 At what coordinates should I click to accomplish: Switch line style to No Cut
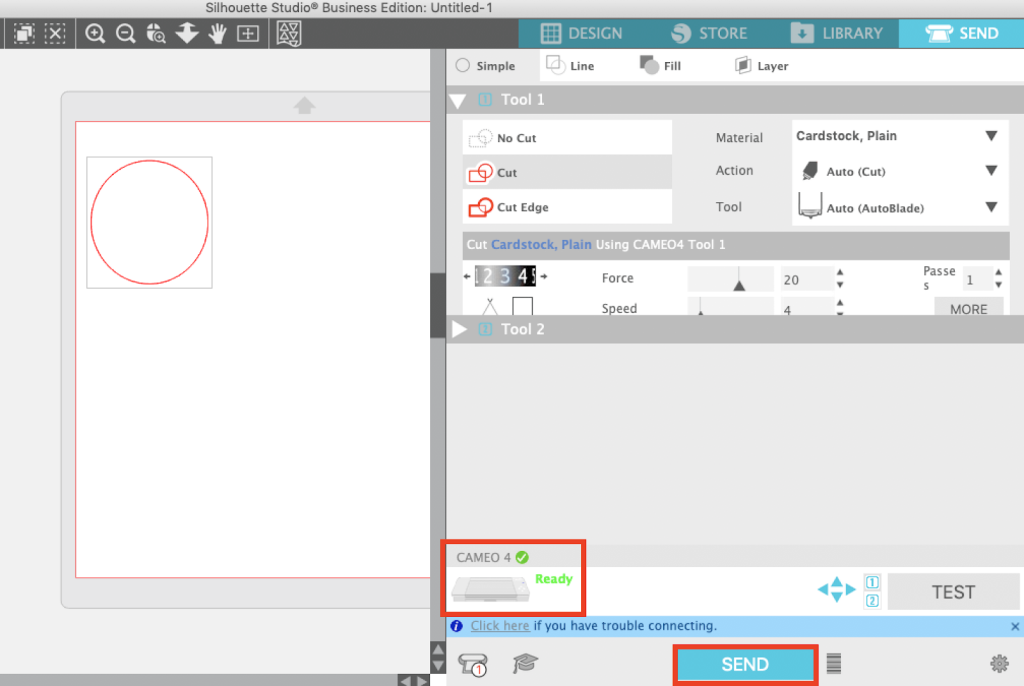pyautogui.click(x=566, y=137)
